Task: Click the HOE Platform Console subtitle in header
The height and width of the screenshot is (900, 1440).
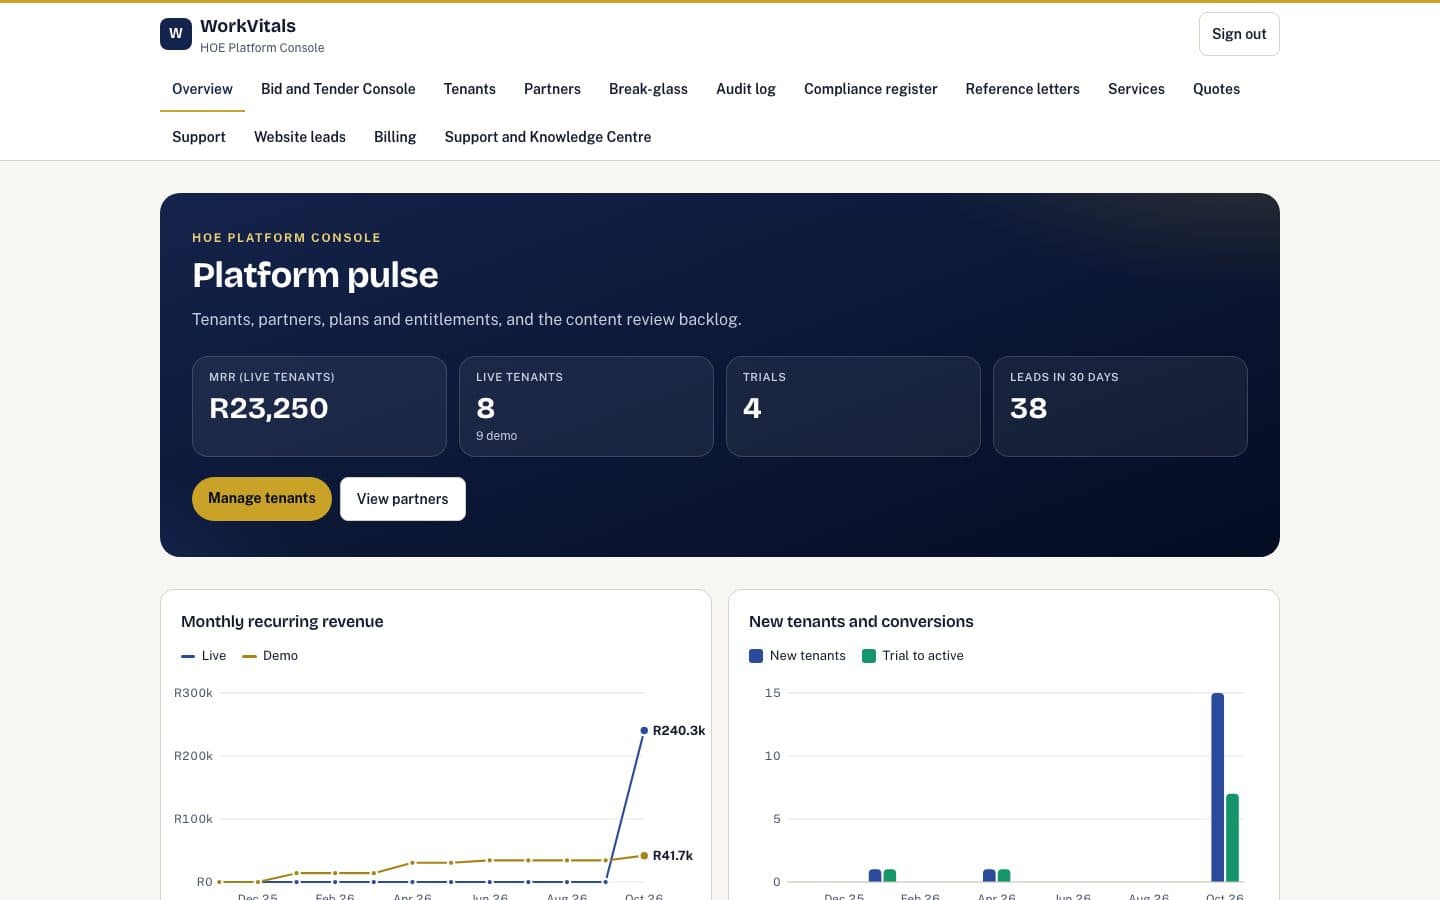Action: point(262,48)
